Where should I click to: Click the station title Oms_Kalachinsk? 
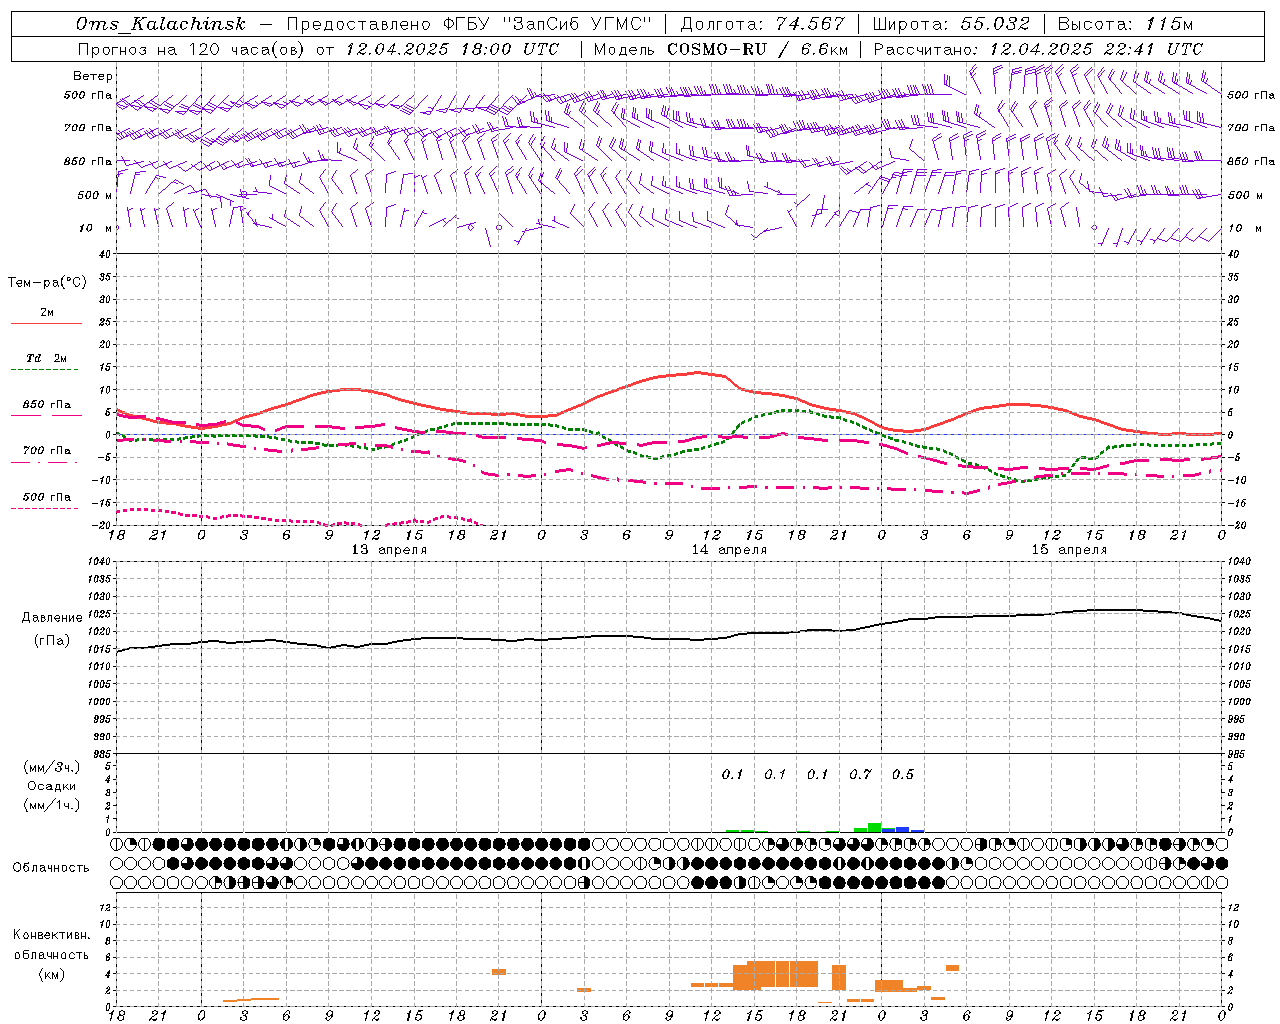tap(161, 24)
